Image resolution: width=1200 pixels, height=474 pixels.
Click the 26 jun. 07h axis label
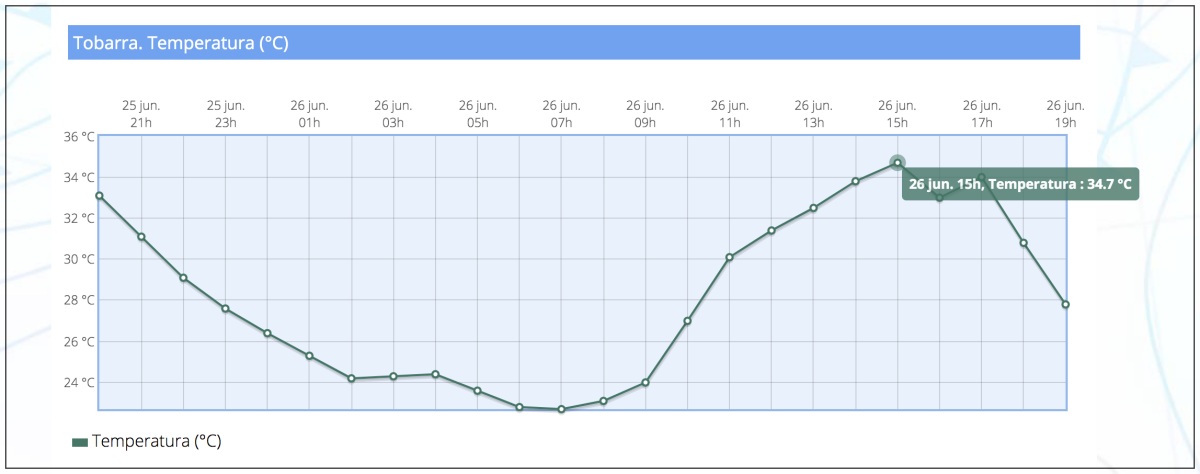(x=561, y=114)
